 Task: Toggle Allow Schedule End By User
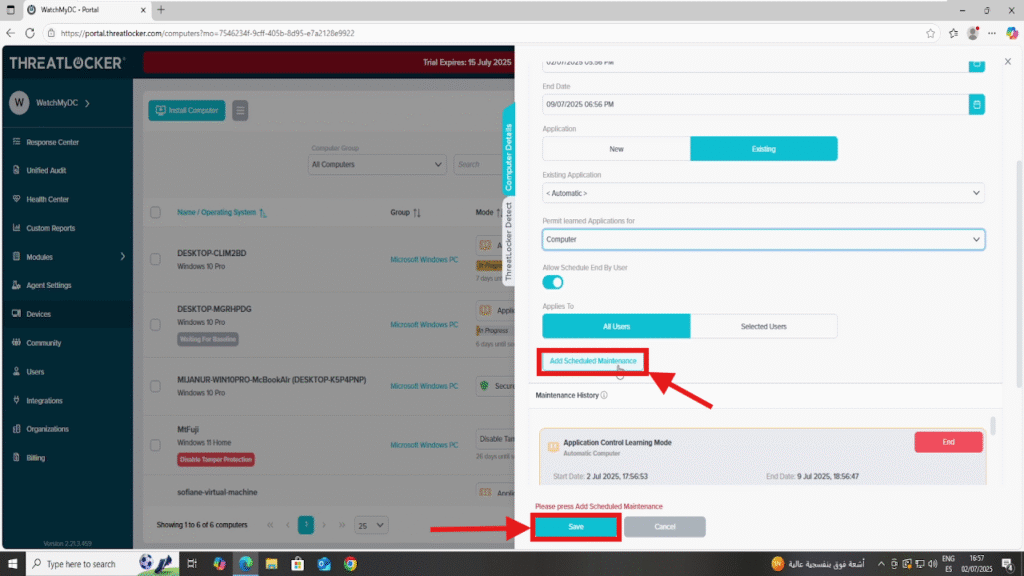pos(552,282)
